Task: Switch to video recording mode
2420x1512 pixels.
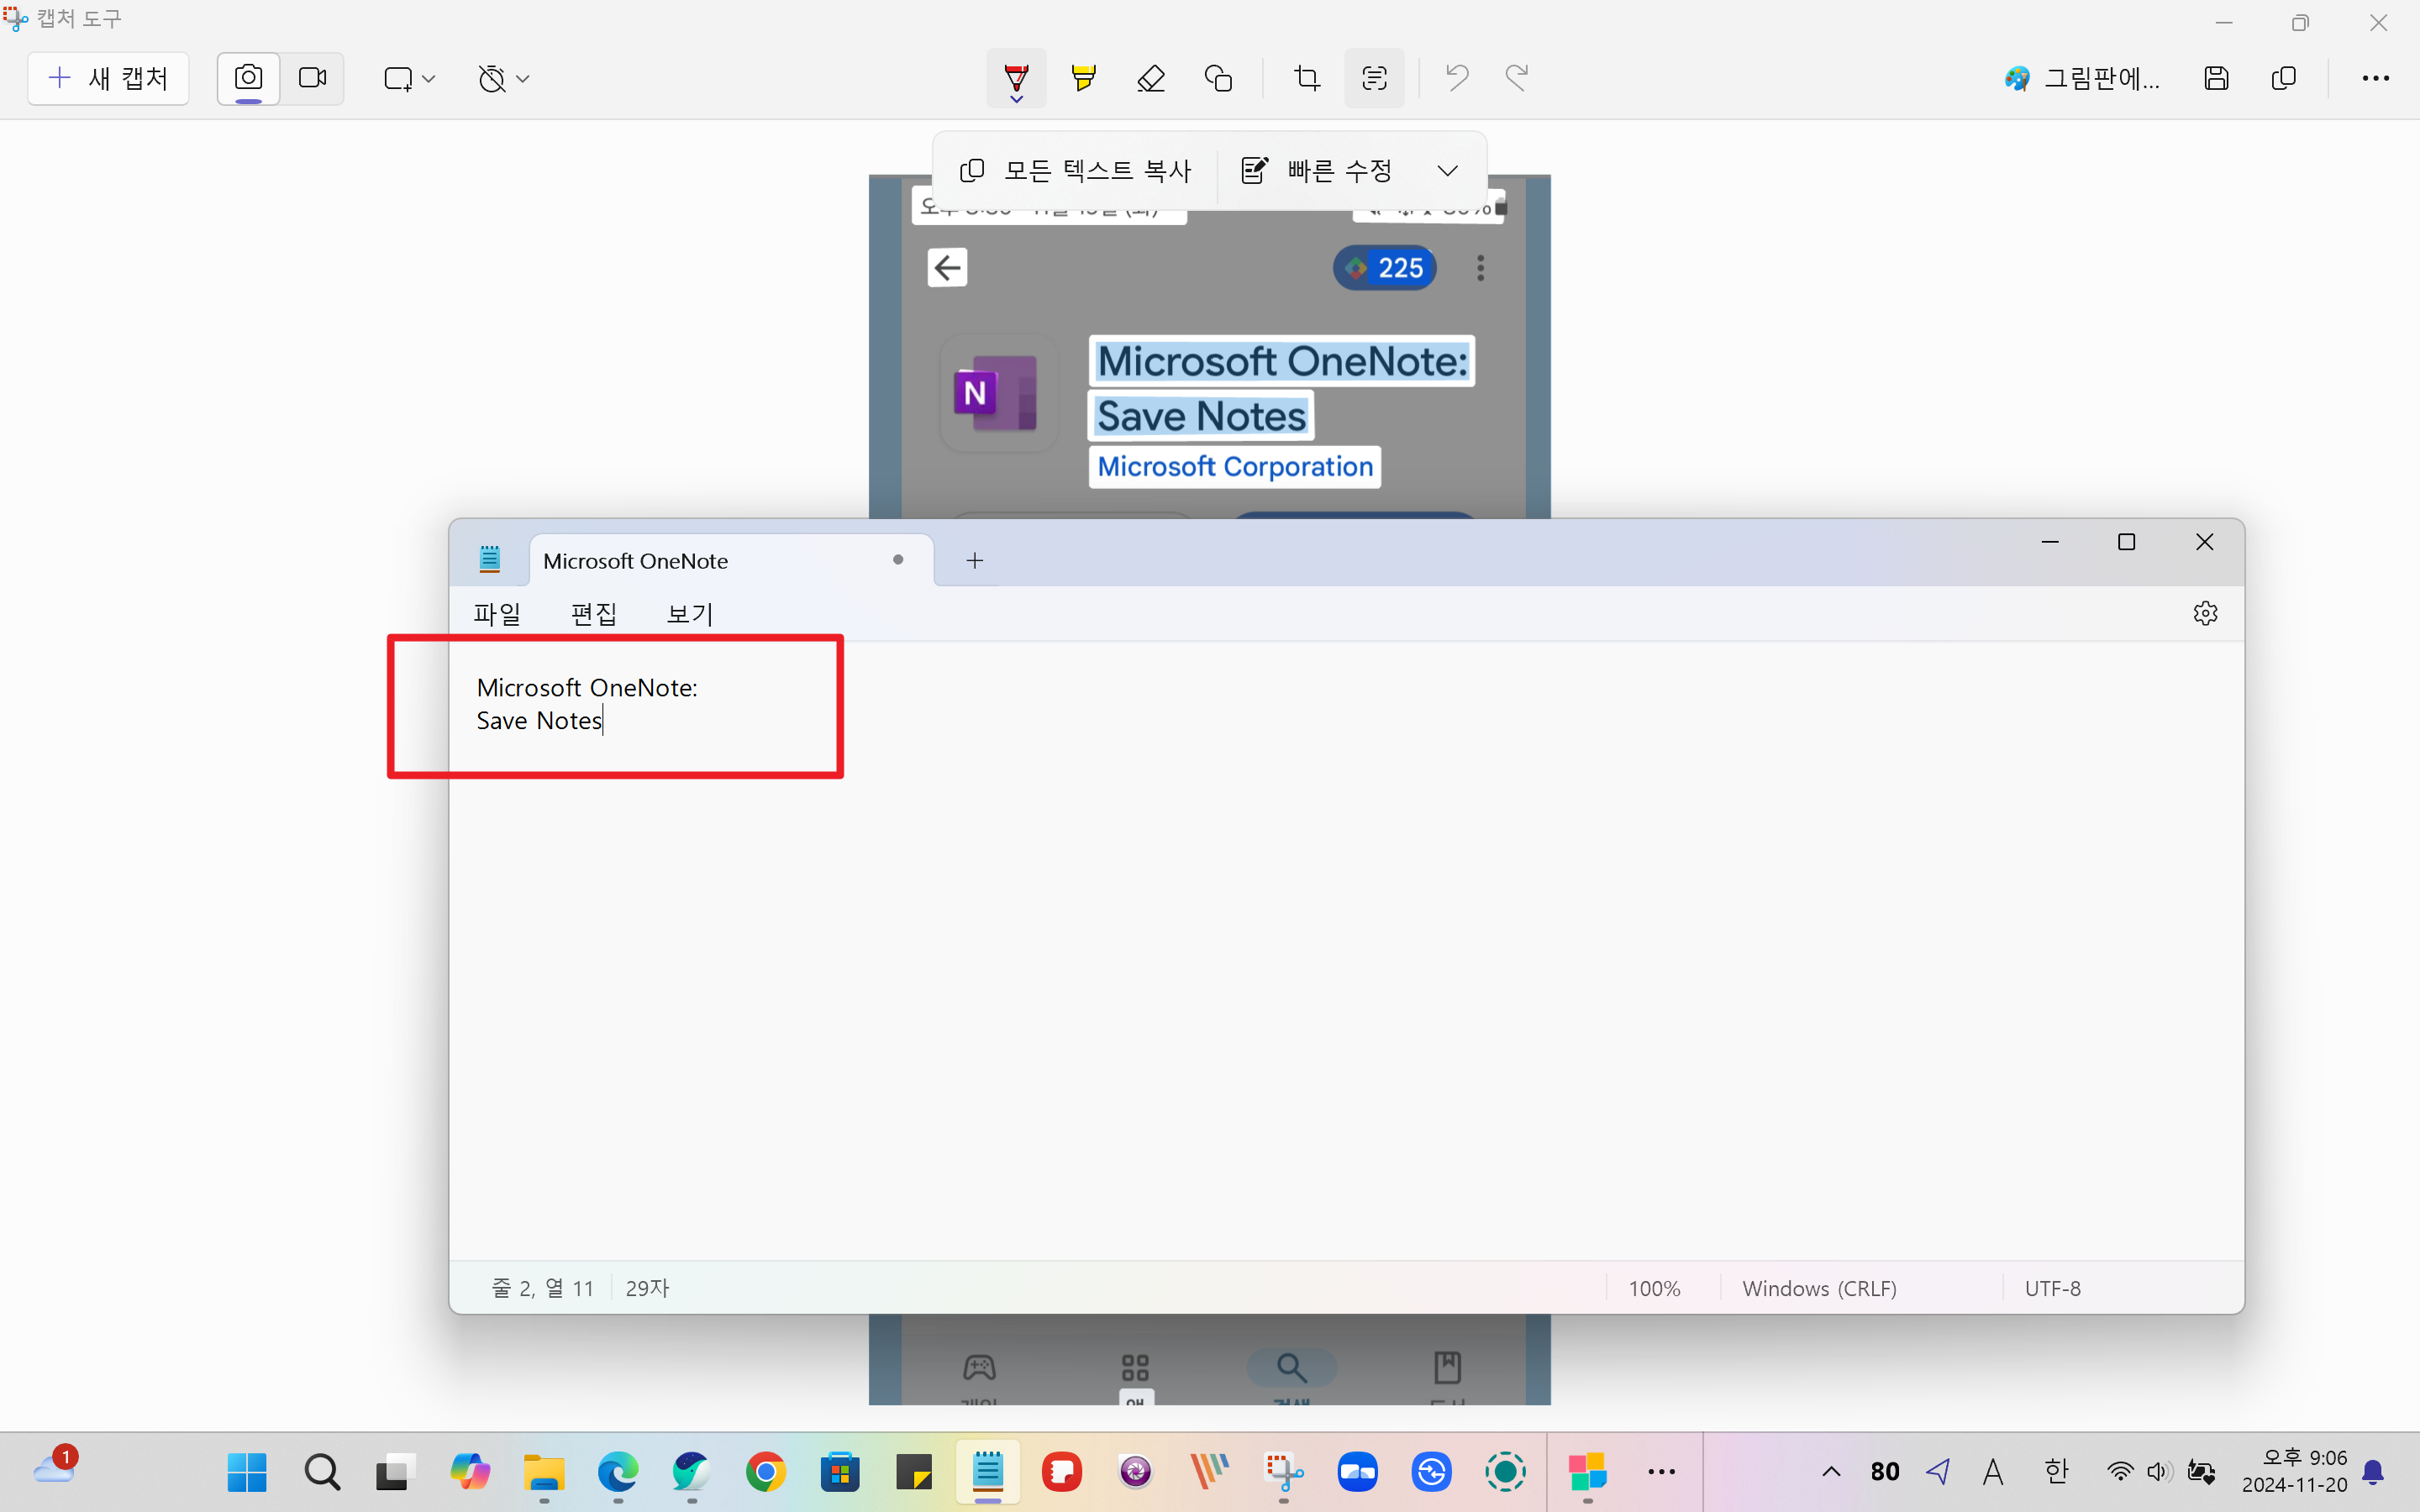Action: pos(313,78)
